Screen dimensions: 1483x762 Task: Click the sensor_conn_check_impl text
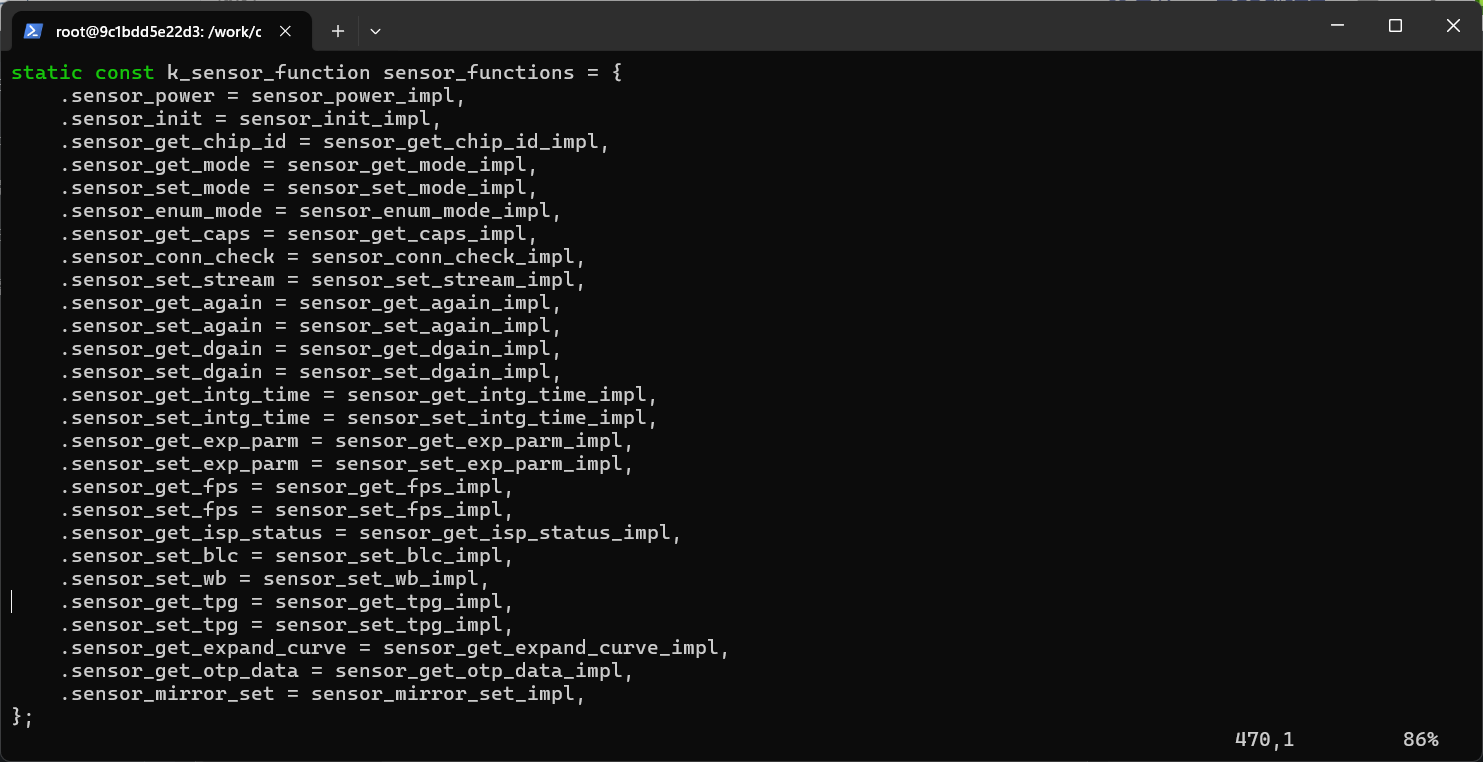tap(442, 257)
